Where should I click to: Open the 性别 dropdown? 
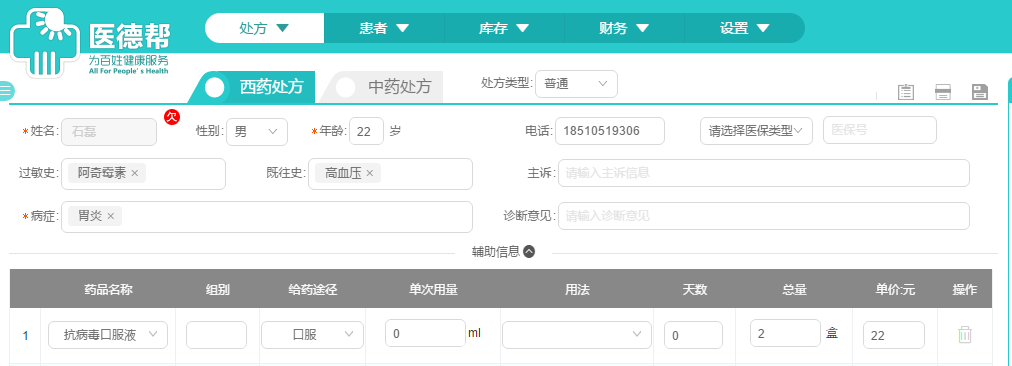pos(257,131)
